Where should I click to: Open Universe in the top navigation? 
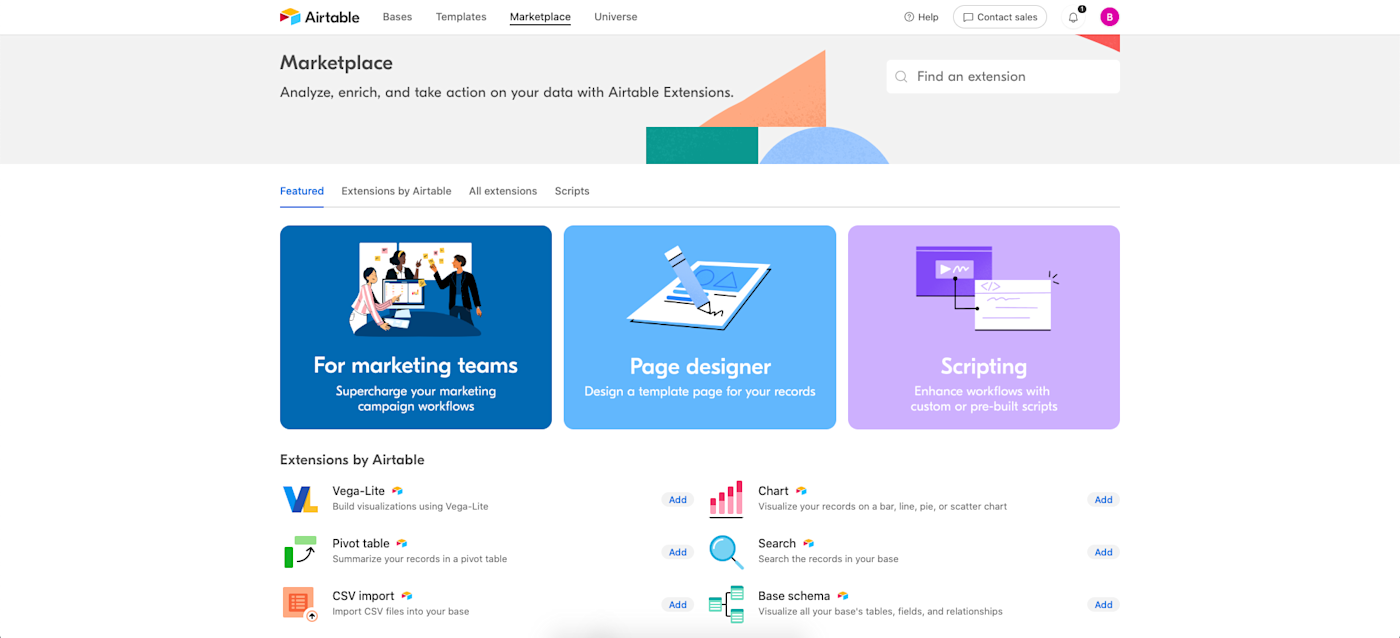tap(616, 17)
